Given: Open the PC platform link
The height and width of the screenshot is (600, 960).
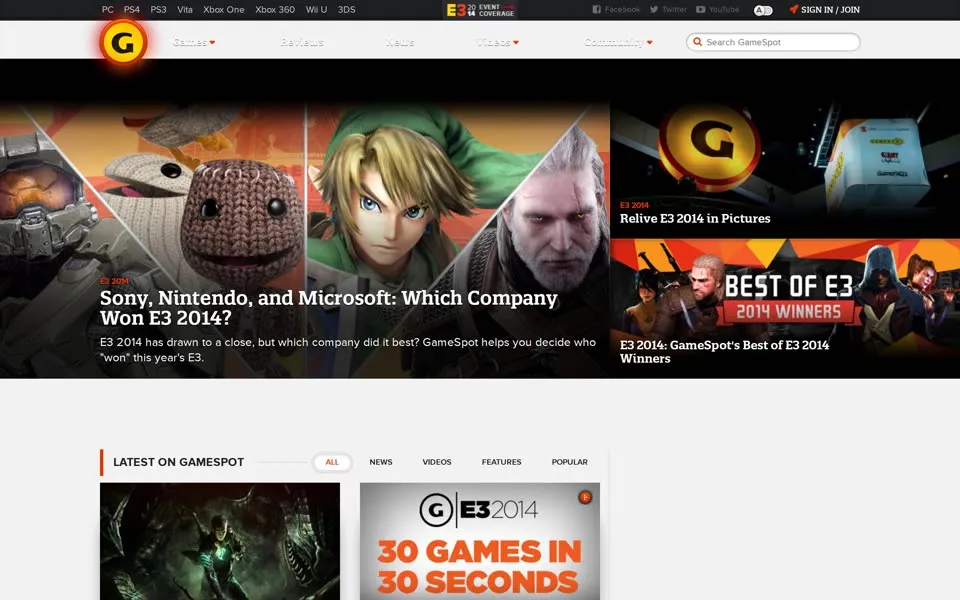Looking at the screenshot, I should pos(108,10).
